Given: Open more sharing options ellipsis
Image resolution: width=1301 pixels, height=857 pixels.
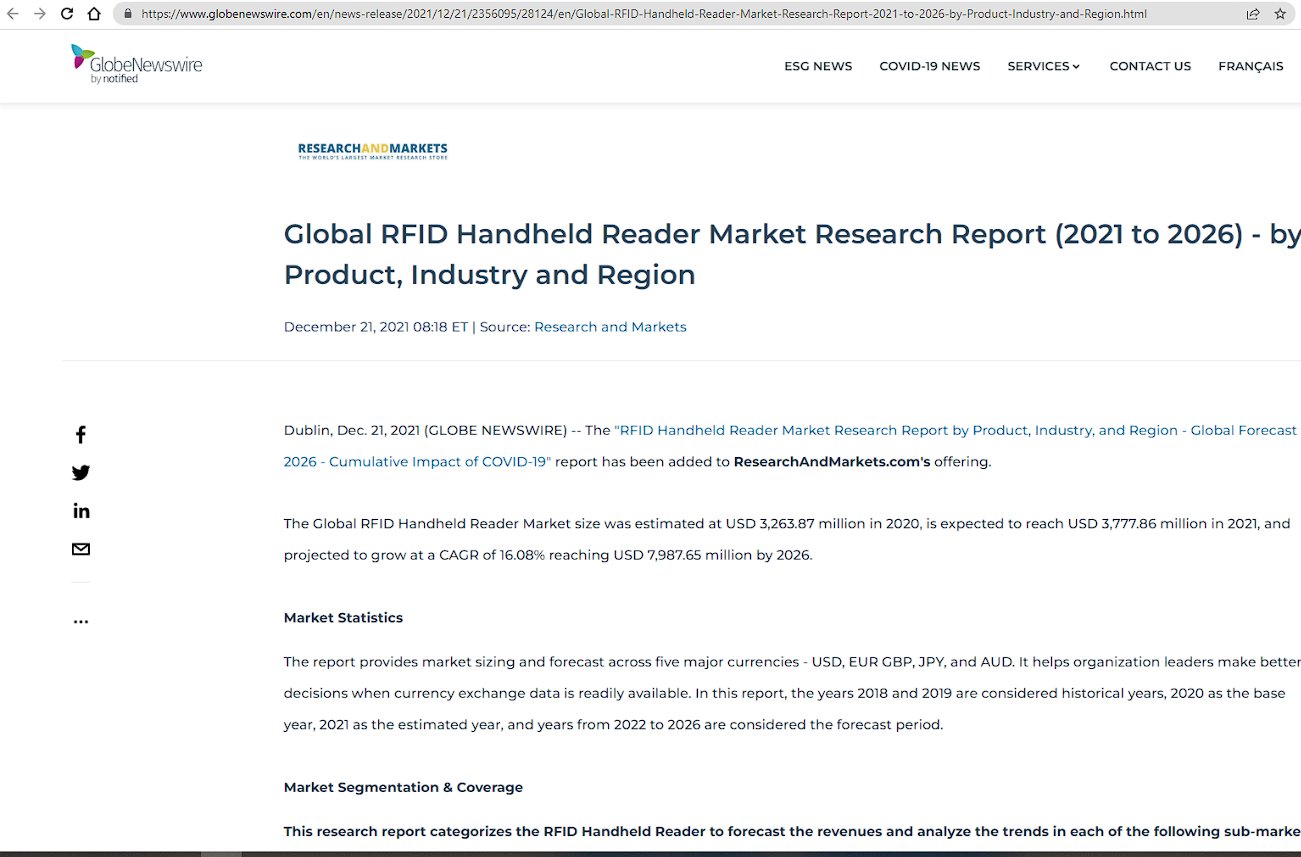Looking at the screenshot, I should pos(81,621).
